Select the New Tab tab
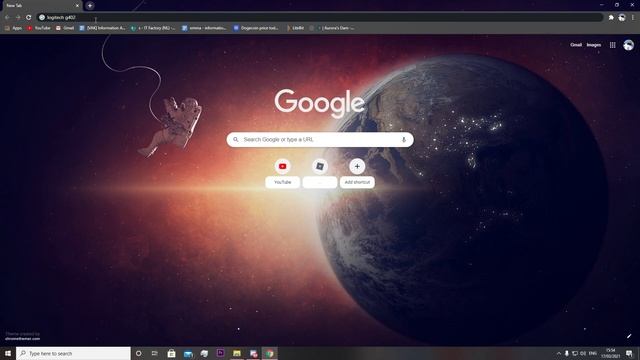Image resolution: width=640 pixels, height=360 pixels. pyautogui.click(x=41, y=6)
